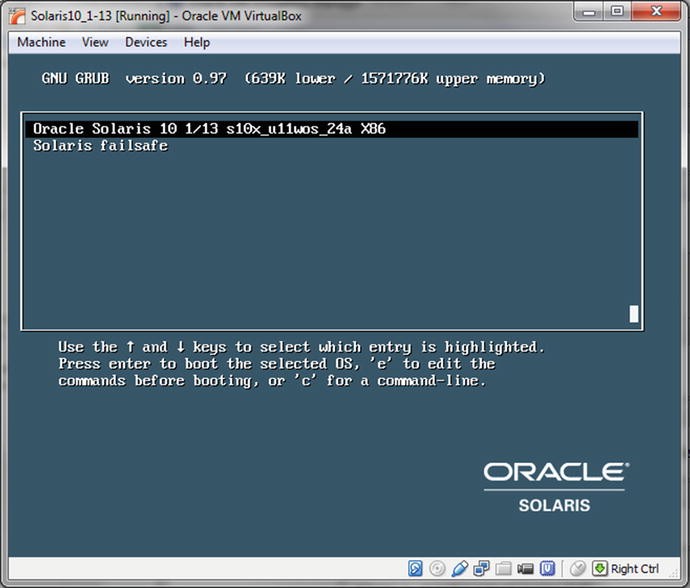Viewport: 690px width, 588px height.
Task: Click the optical drive status icon
Action: click(437, 568)
